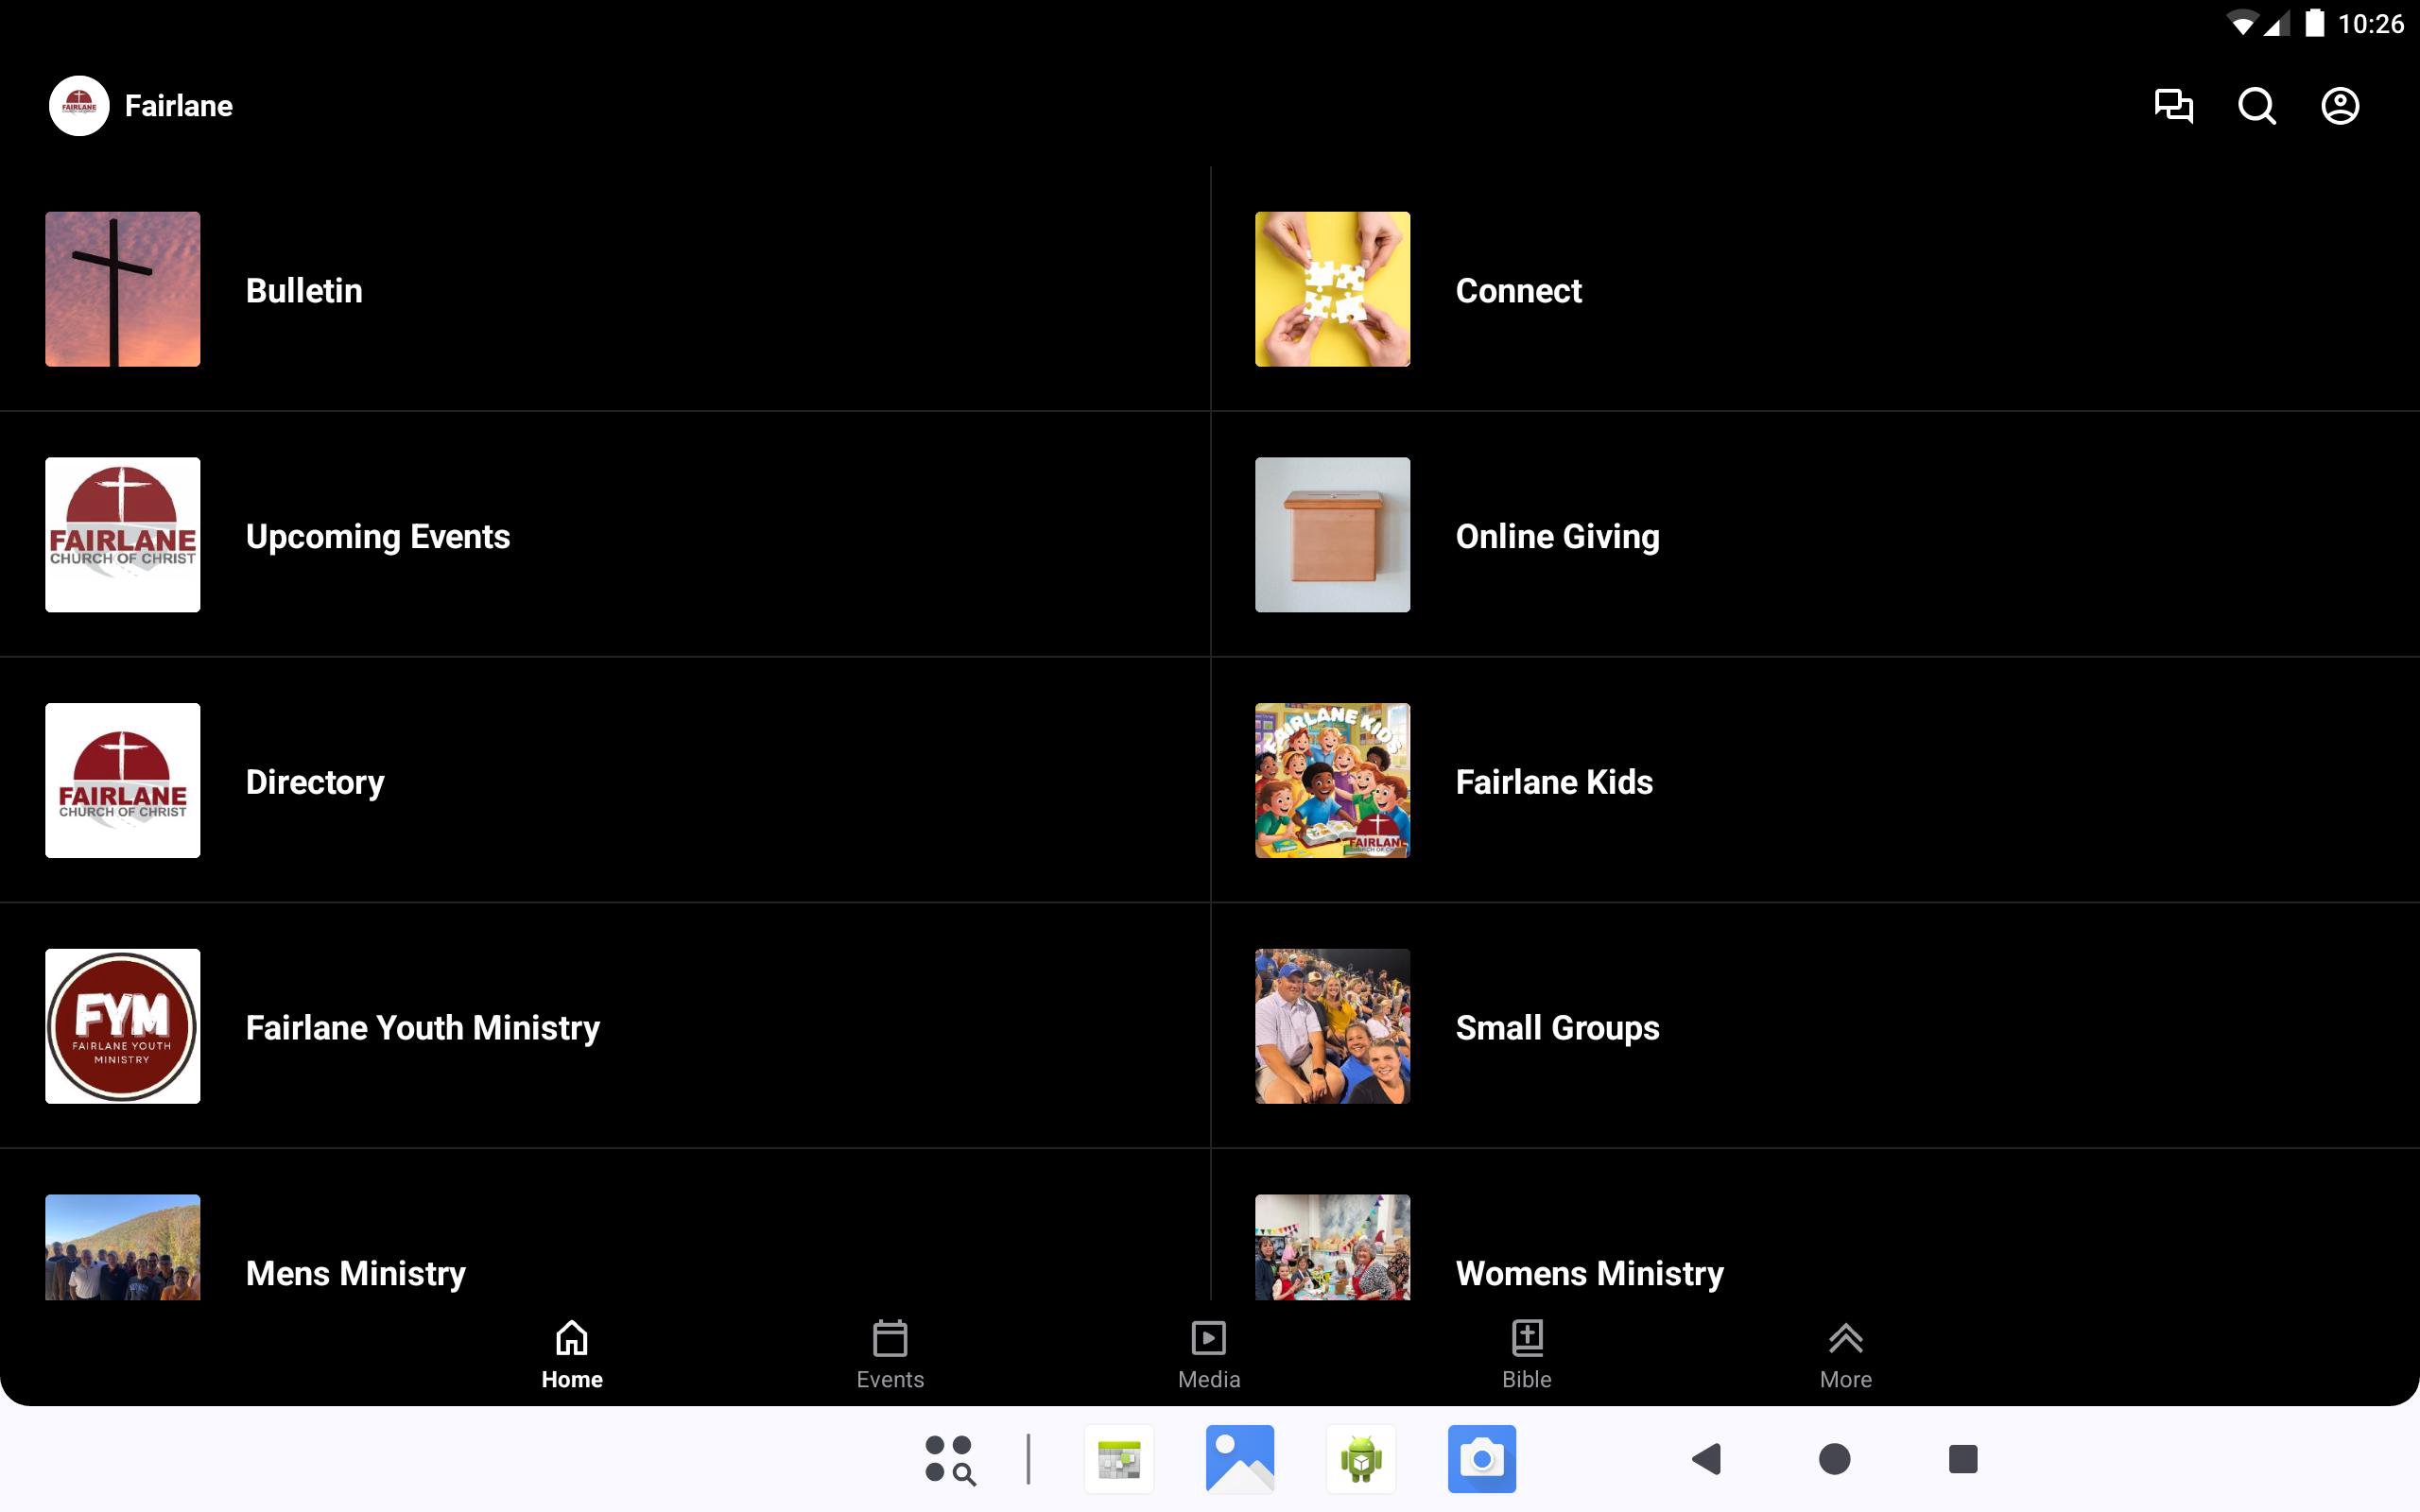Switch to the Media tab
The width and height of the screenshot is (2420, 1512).
(x=1208, y=1354)
